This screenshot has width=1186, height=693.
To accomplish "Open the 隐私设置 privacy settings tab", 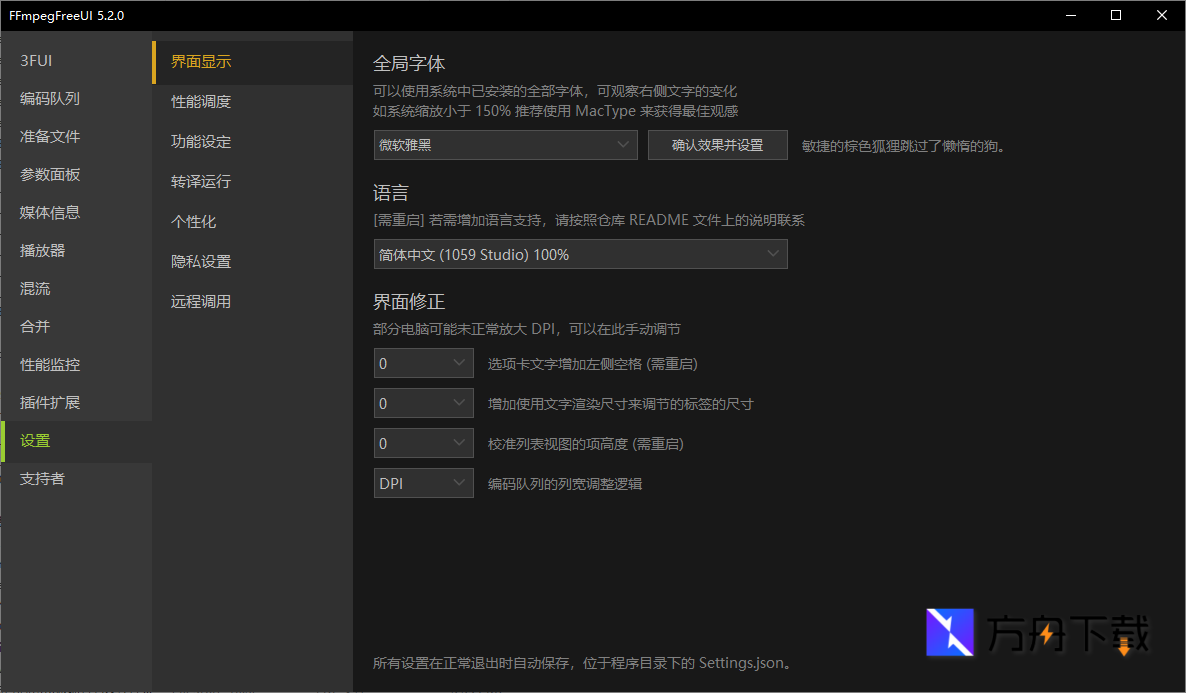I will point(200,261).
